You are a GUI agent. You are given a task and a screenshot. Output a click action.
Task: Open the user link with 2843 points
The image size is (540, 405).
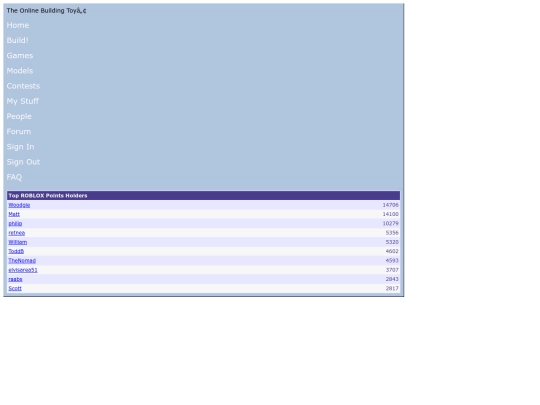click(15, 279)
